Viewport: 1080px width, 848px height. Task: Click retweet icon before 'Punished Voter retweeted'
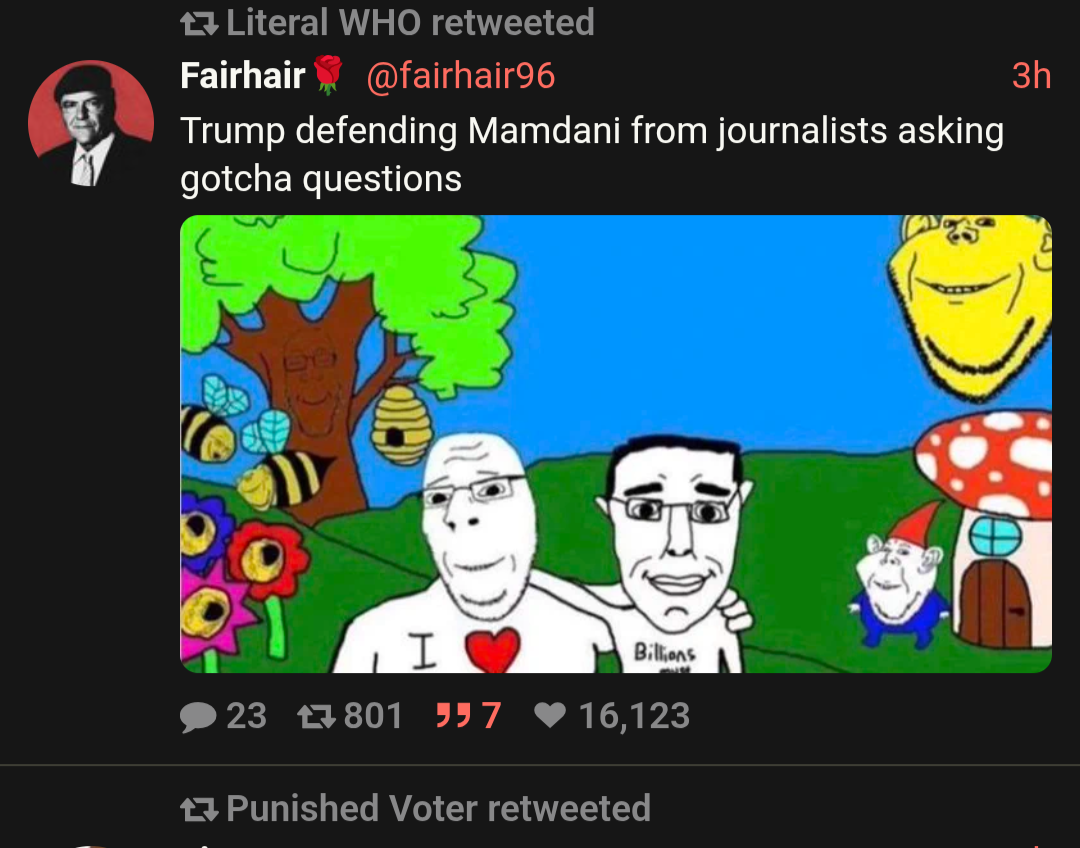(x=200, y=808)
